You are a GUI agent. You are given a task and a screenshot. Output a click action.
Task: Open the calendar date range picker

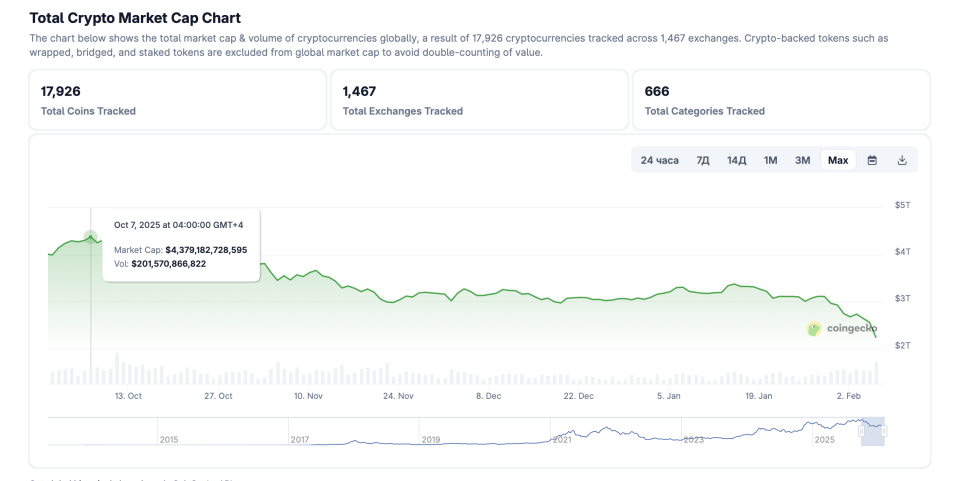point(872,160)
